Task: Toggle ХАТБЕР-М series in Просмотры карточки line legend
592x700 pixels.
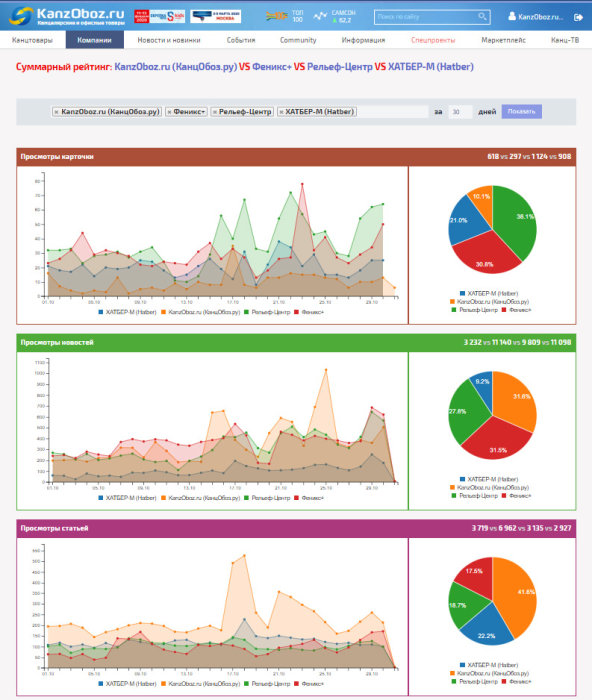Action: (127, 312)
